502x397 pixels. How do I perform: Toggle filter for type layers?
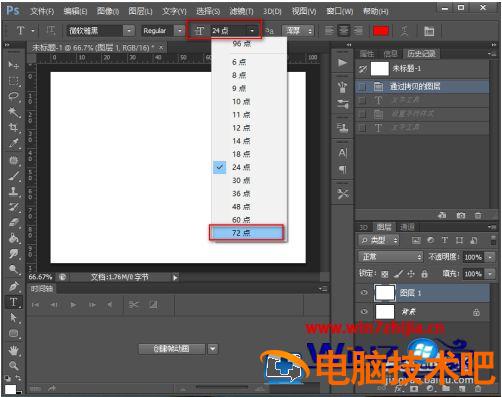444,240
